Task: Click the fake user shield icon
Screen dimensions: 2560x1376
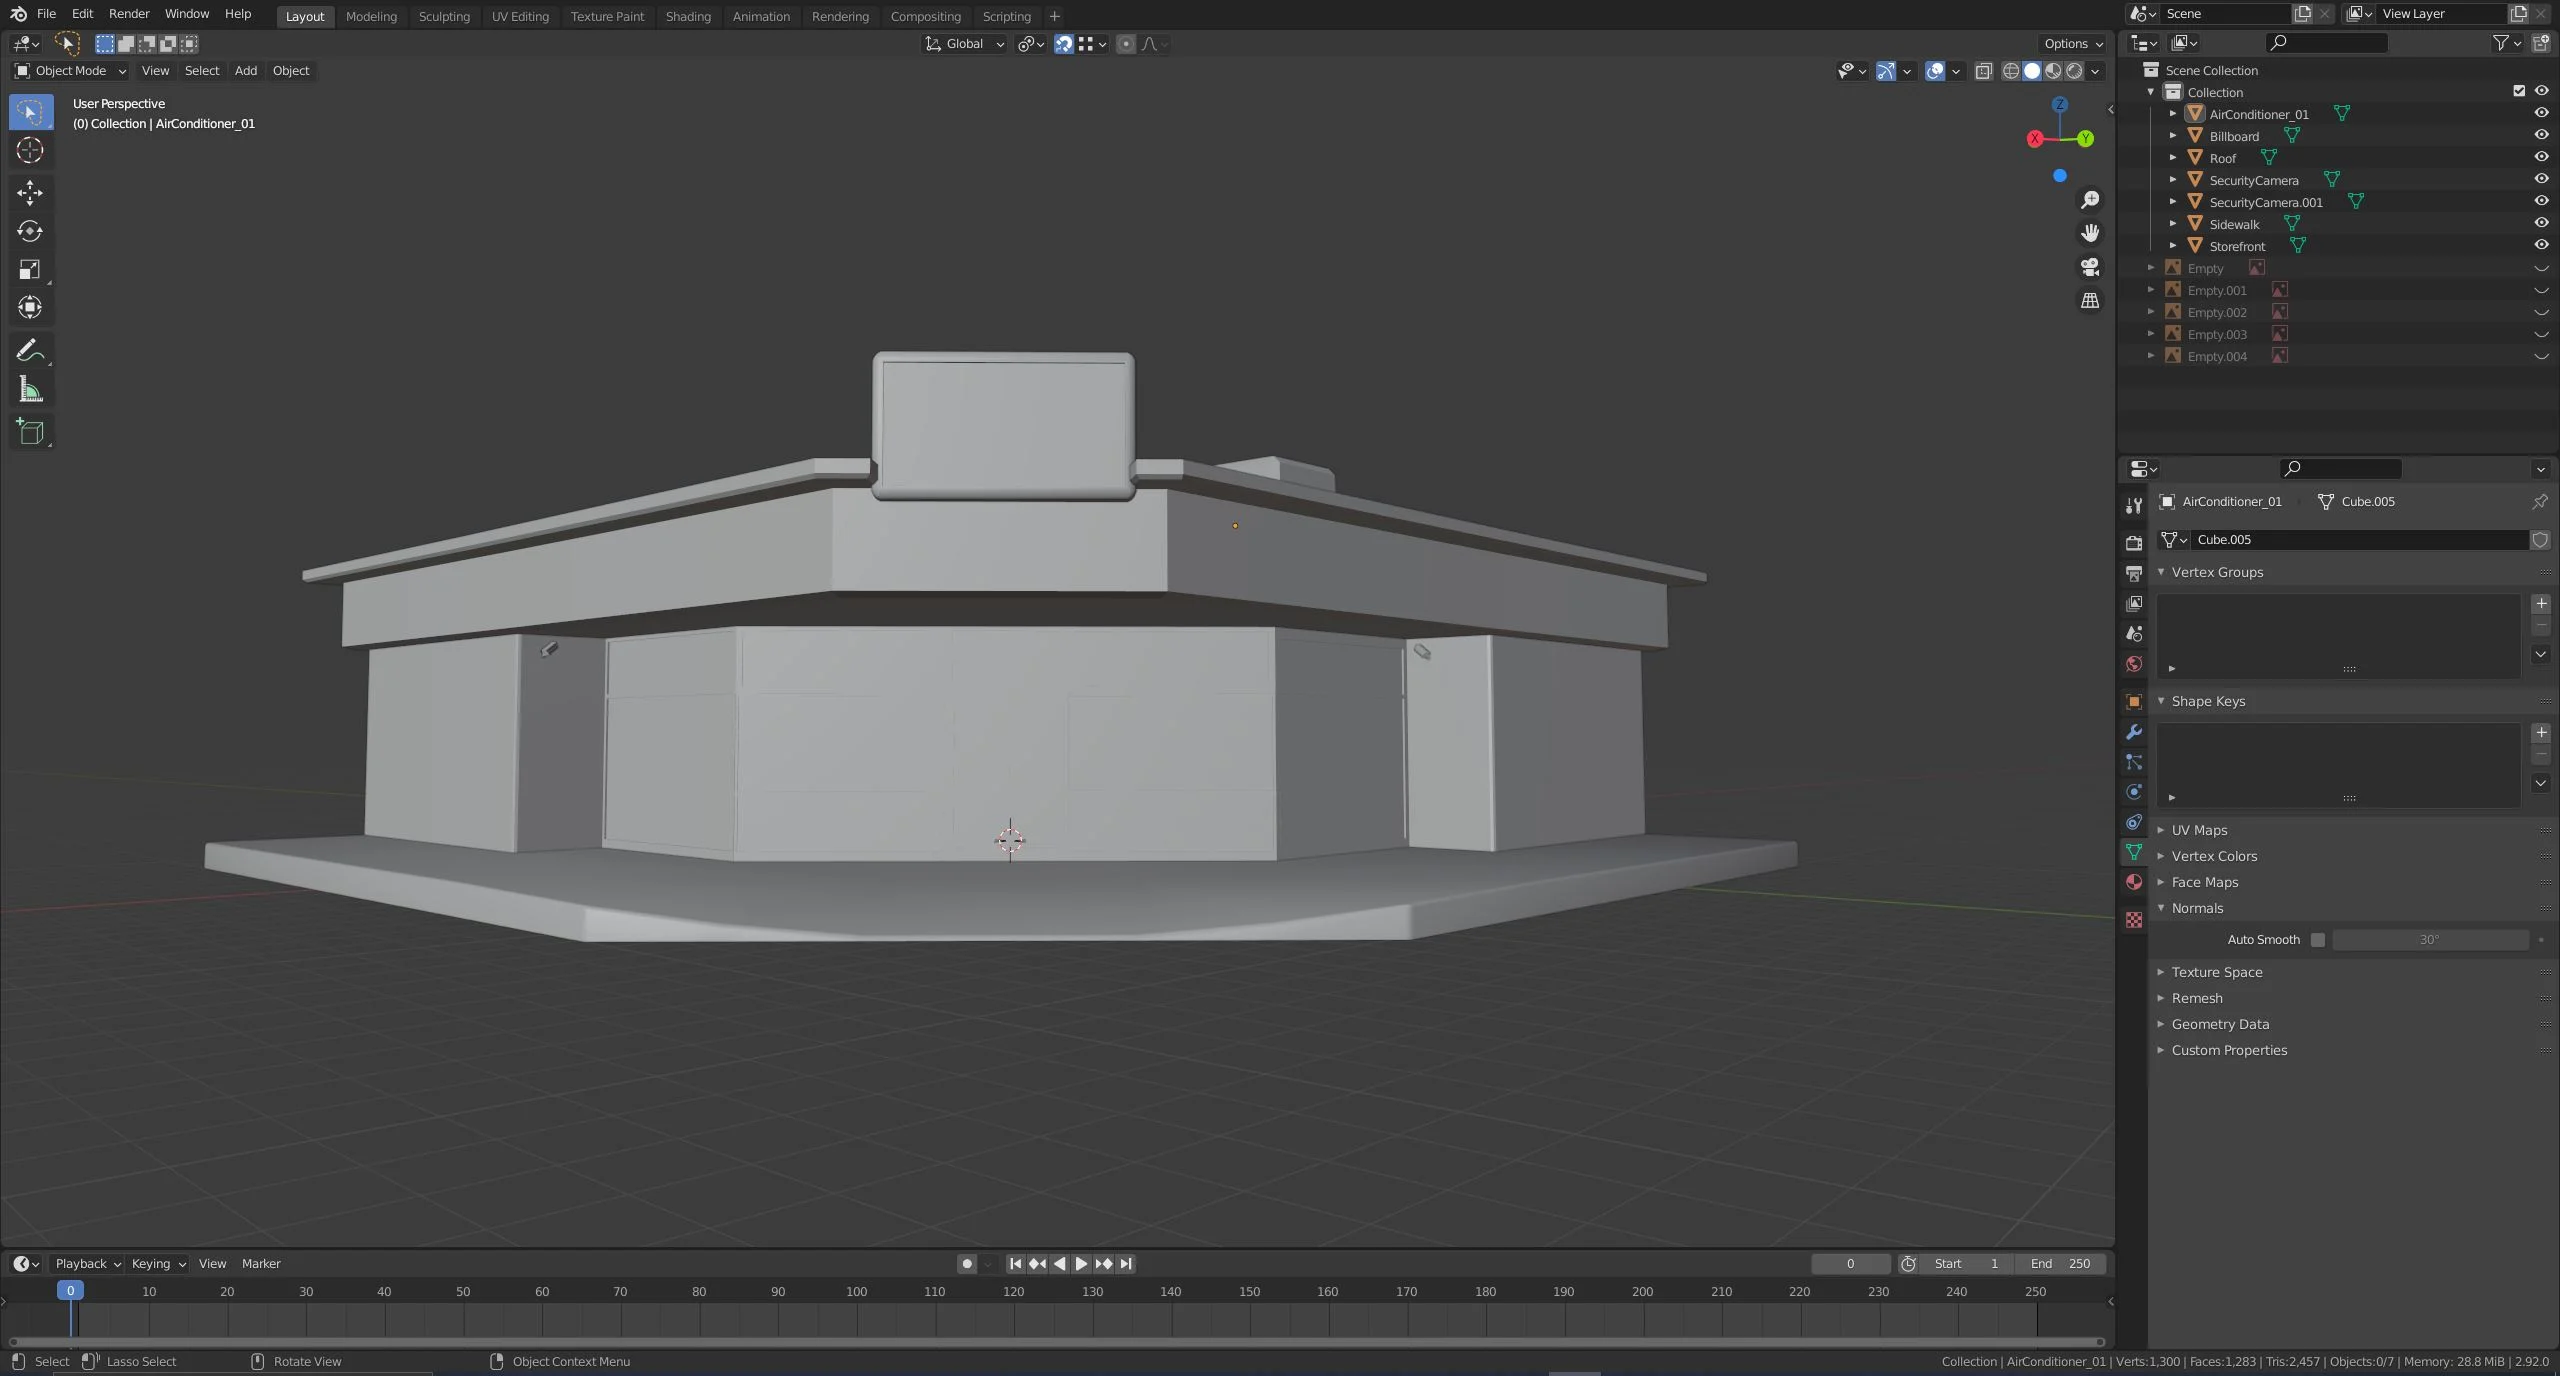Action: pyautogui.click(x=2540, y=540)
